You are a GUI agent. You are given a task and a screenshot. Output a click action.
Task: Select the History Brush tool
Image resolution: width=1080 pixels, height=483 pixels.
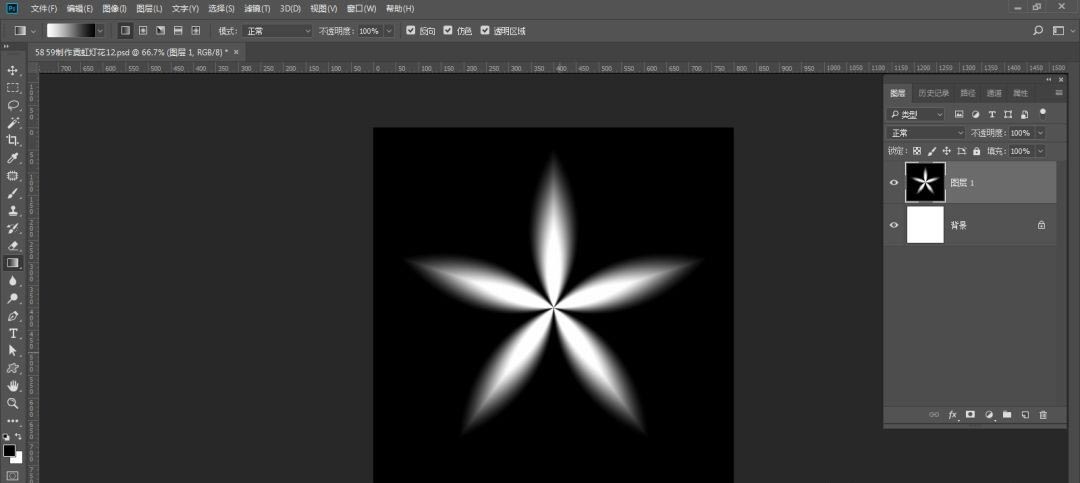click(12, 228)
